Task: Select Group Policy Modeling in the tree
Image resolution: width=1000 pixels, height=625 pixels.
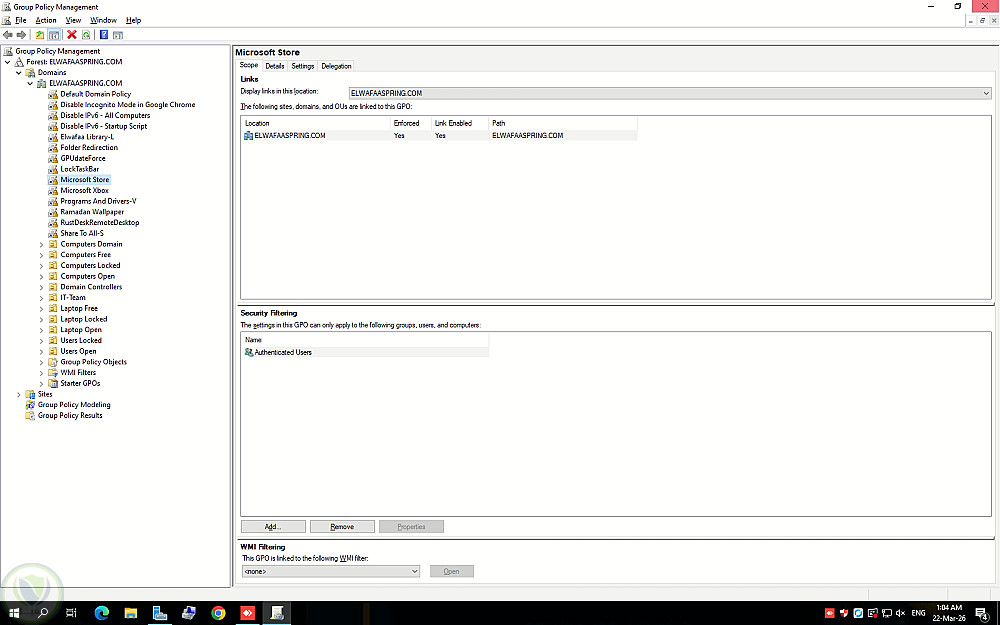Action: pyautogui.click(x=74, y=405)
